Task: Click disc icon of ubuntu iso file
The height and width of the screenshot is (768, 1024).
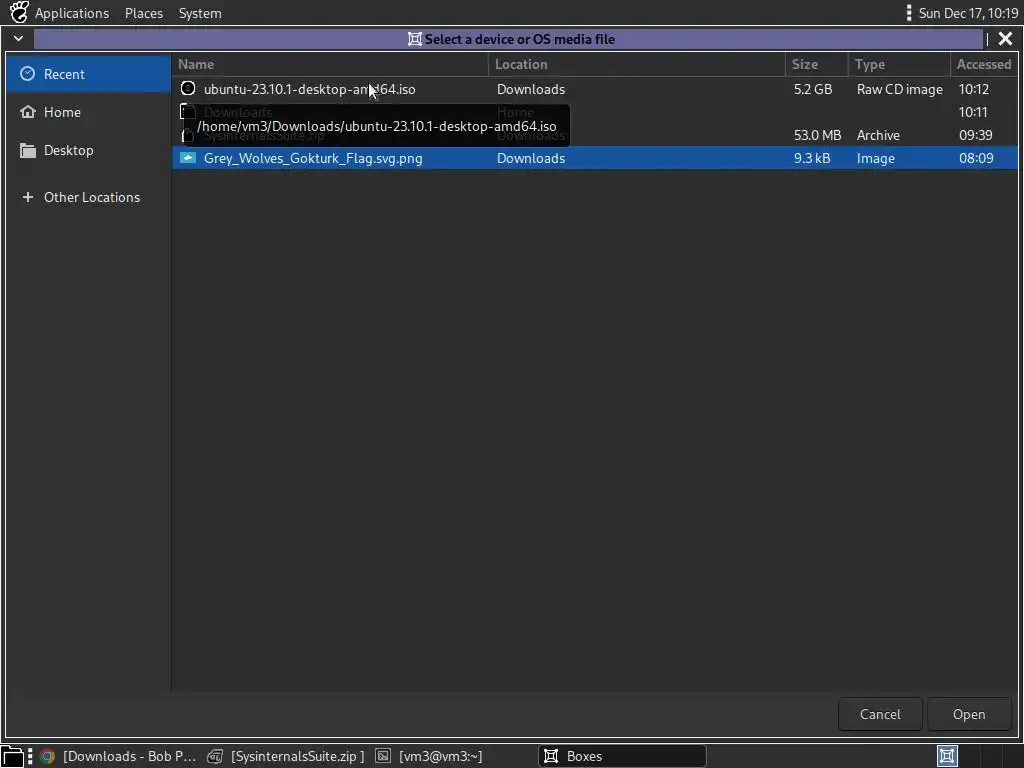Action: pos(188,88)
